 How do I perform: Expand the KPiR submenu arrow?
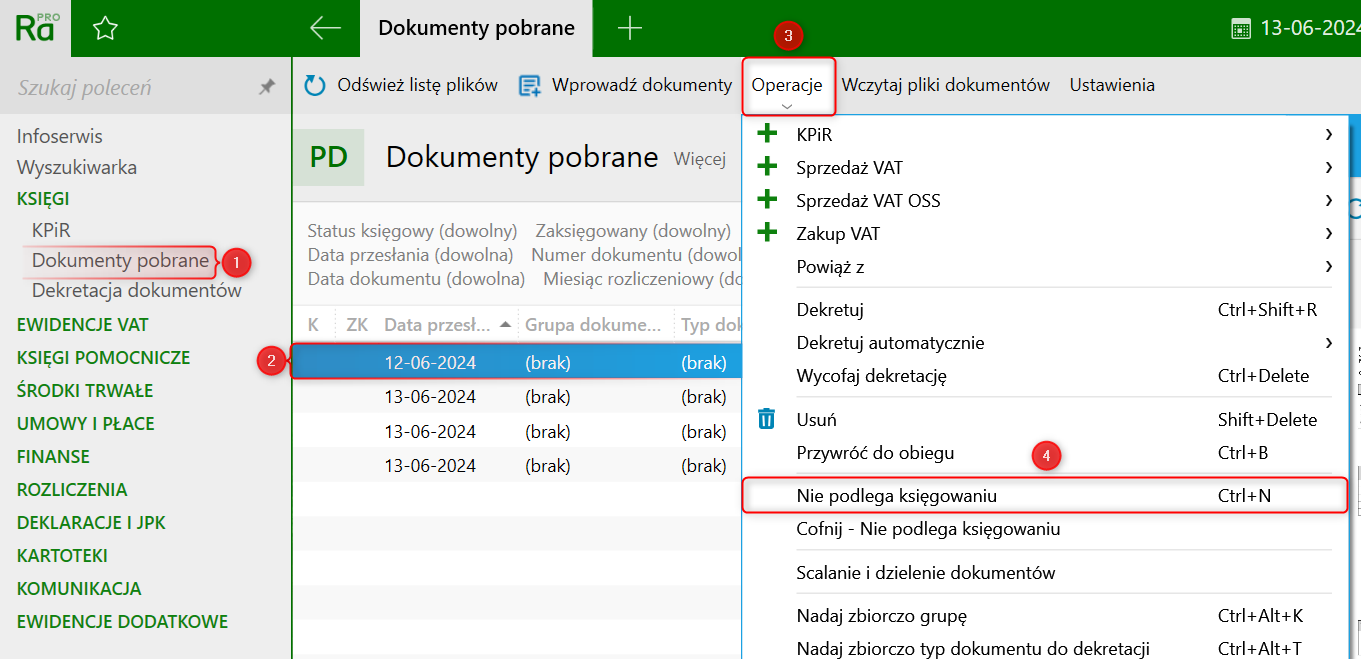coord(1329,134)
